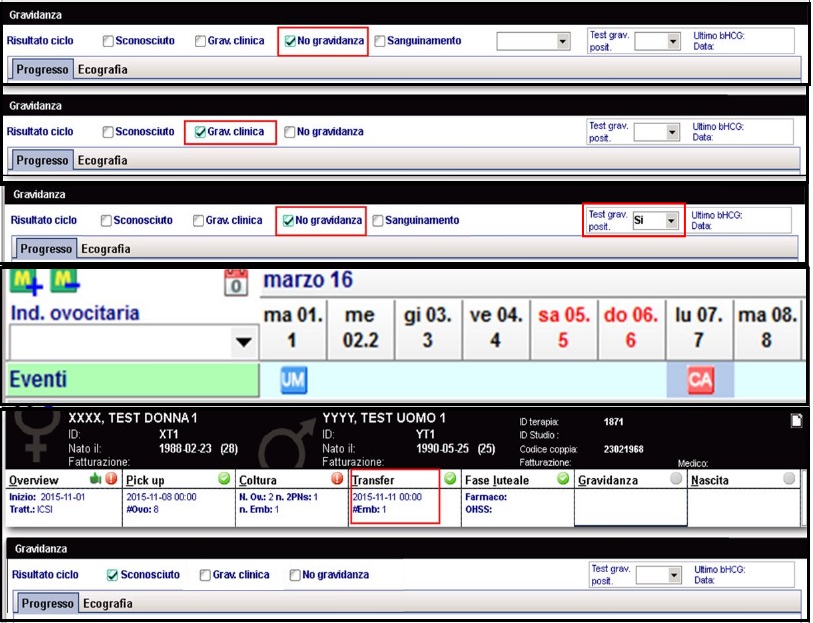Click ID terapia value 1871

point(613,422)
